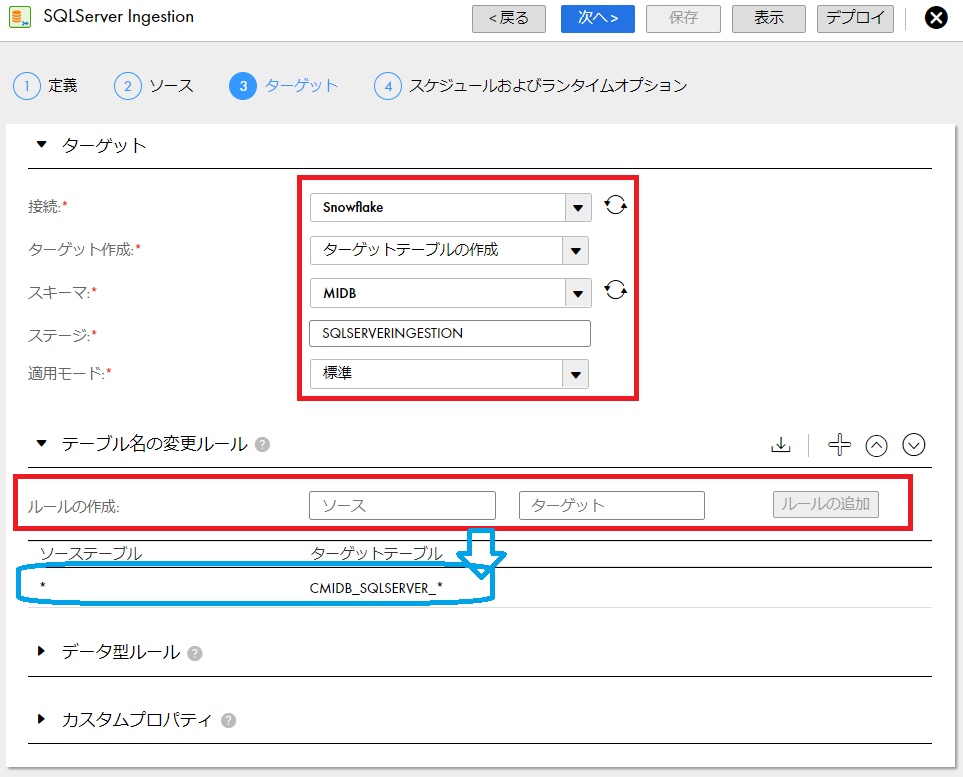
Task: Click the ターゲットテーブル column header
Action: tap(376, 553)
